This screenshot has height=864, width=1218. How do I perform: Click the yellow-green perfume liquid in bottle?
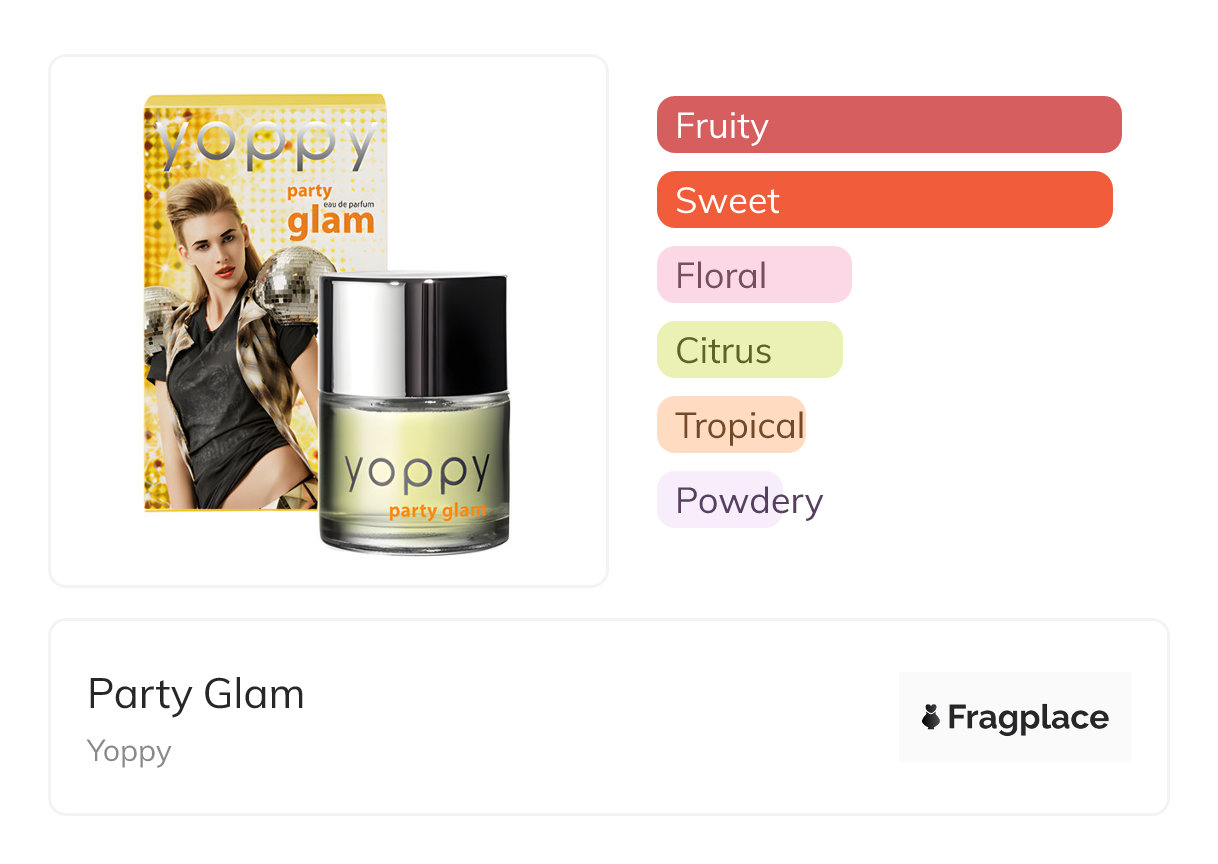tap(413, 430)
